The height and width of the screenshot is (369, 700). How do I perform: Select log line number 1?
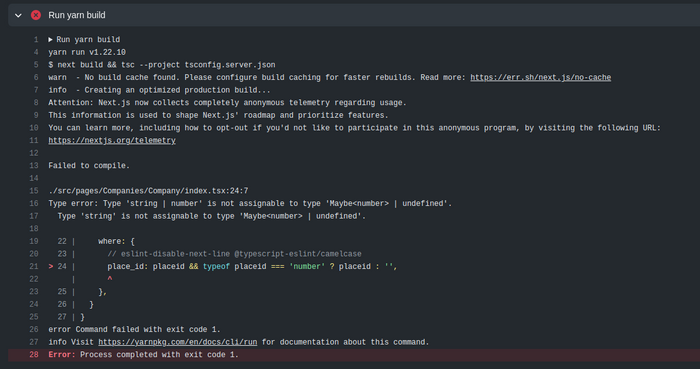pyautogui.click(x=36, y=40)
